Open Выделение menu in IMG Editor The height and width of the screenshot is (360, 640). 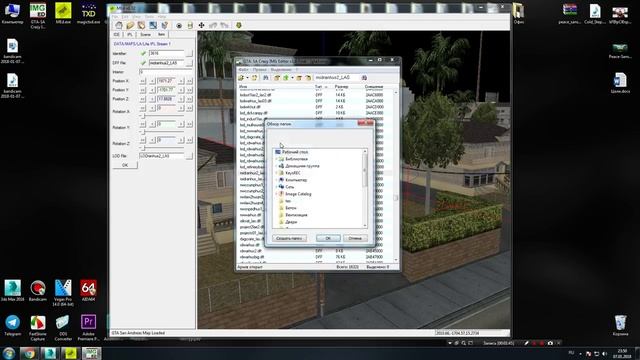tap(281, 69)
